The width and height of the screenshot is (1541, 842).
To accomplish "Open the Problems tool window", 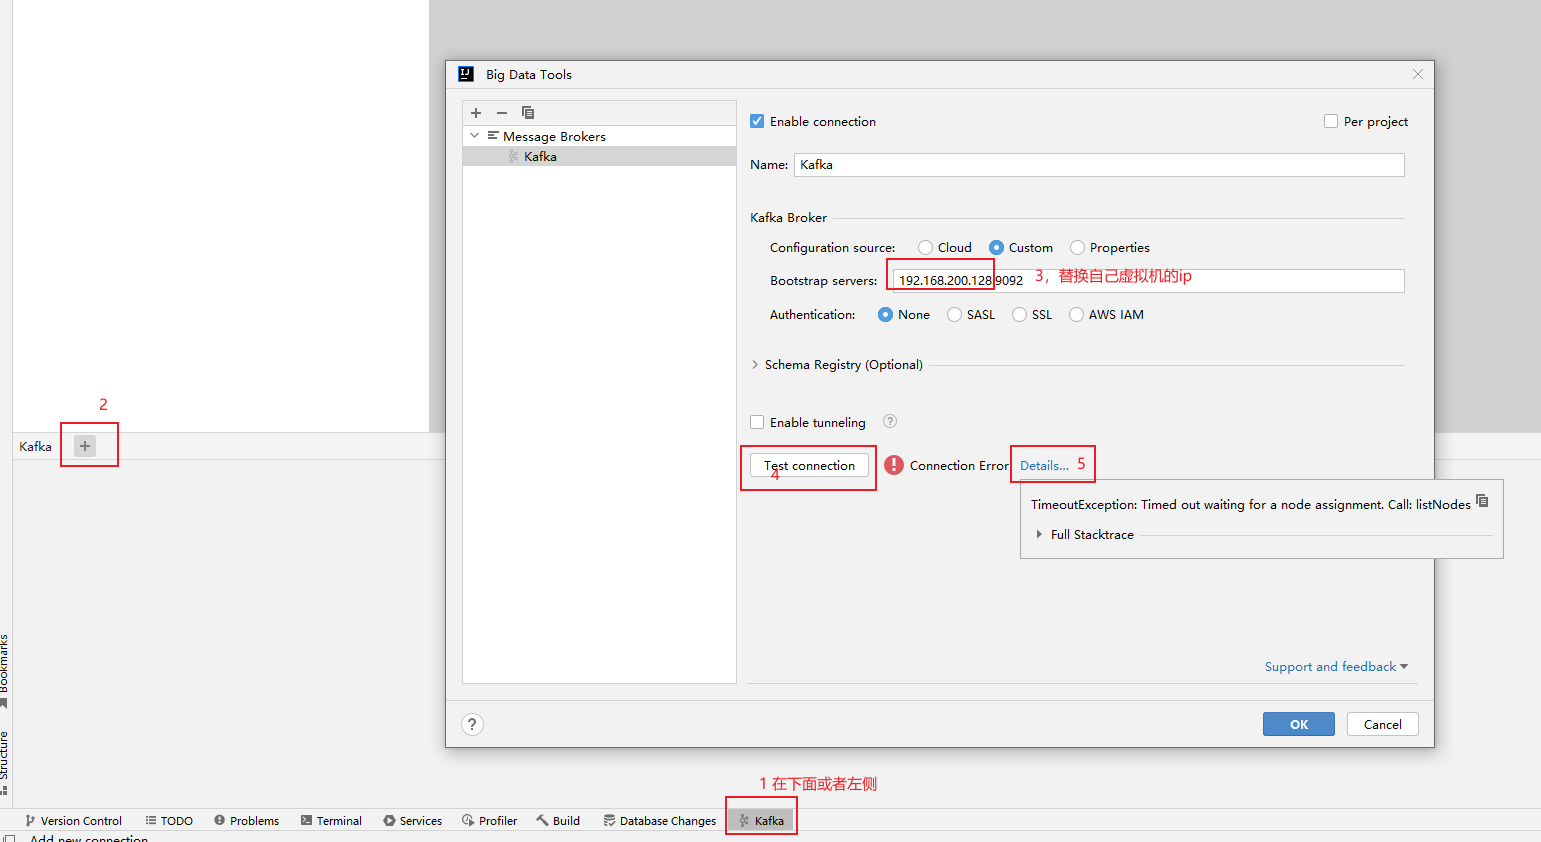I will click(246, 820).
